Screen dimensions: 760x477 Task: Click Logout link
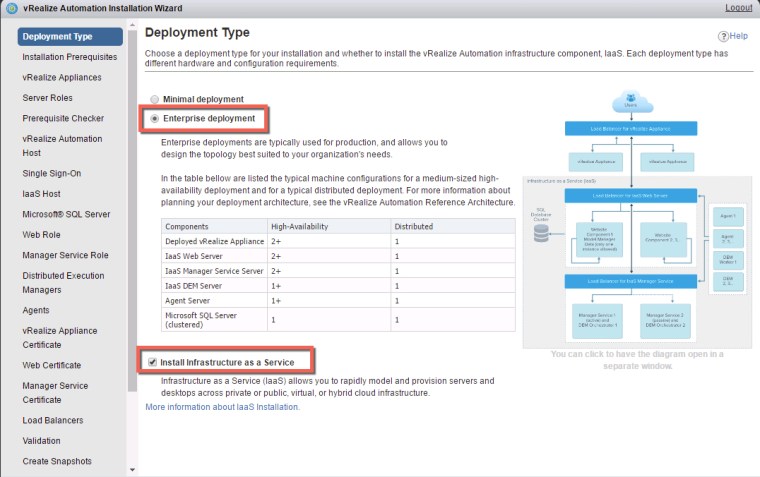tap(738, 8)
